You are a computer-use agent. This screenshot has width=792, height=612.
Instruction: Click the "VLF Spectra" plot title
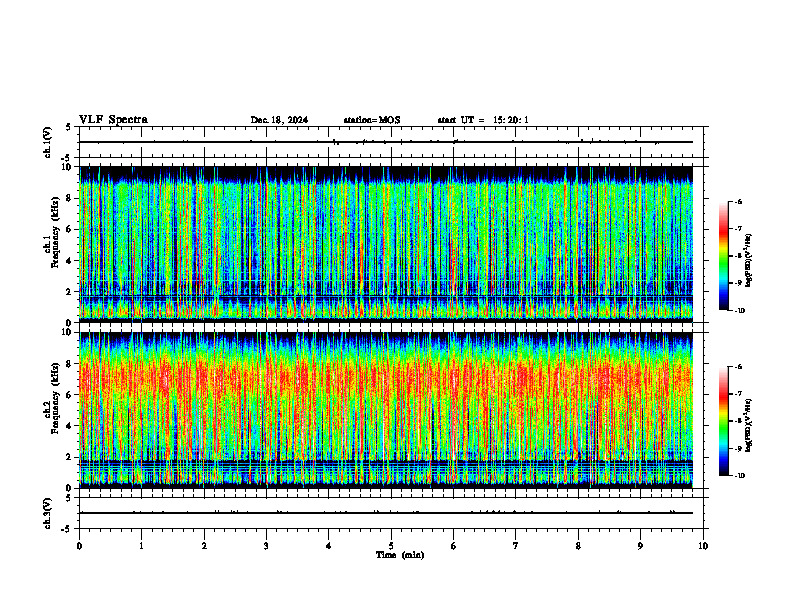(113, 120)
